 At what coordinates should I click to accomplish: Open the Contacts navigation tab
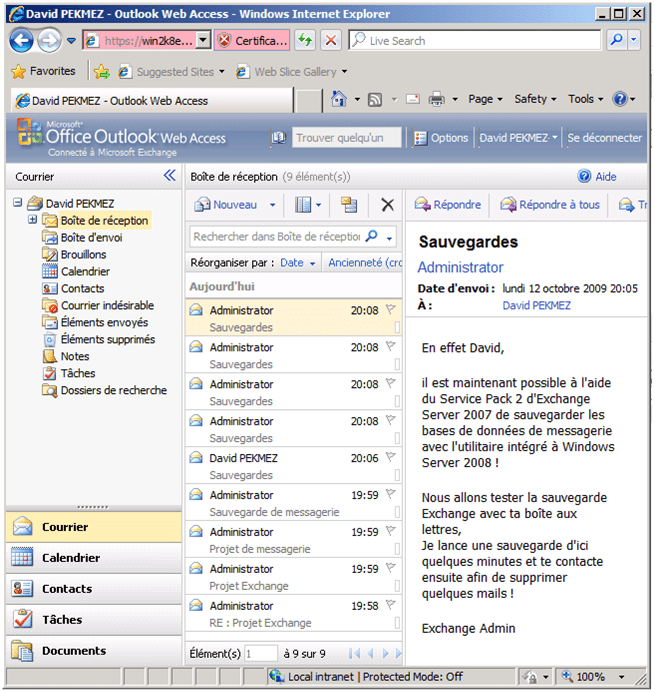pos(66,589)
